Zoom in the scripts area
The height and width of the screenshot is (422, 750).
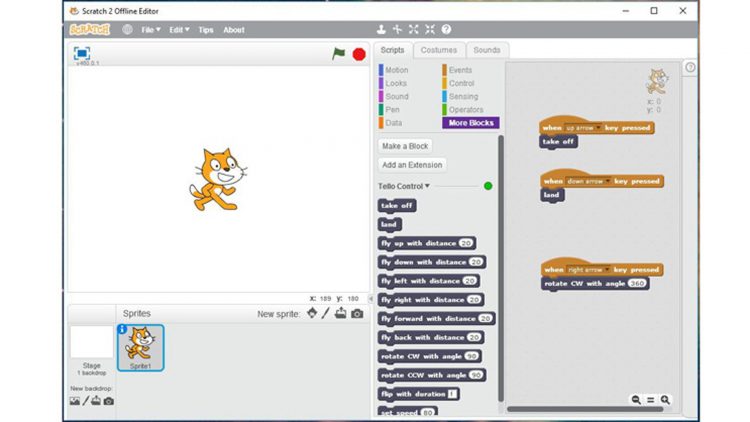click(x=665, y=400)
